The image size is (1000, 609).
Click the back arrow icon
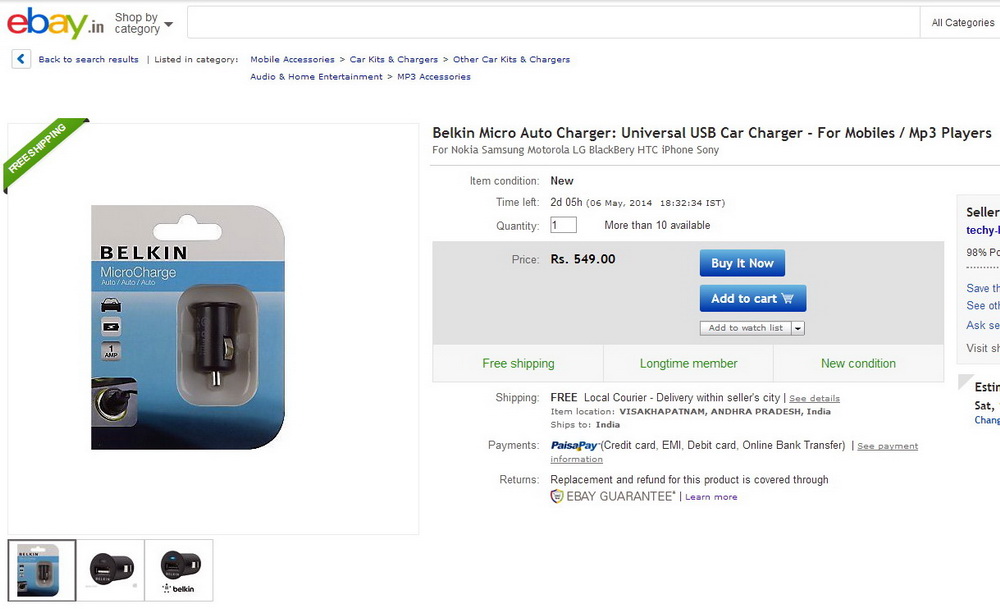tap(21, 59)
